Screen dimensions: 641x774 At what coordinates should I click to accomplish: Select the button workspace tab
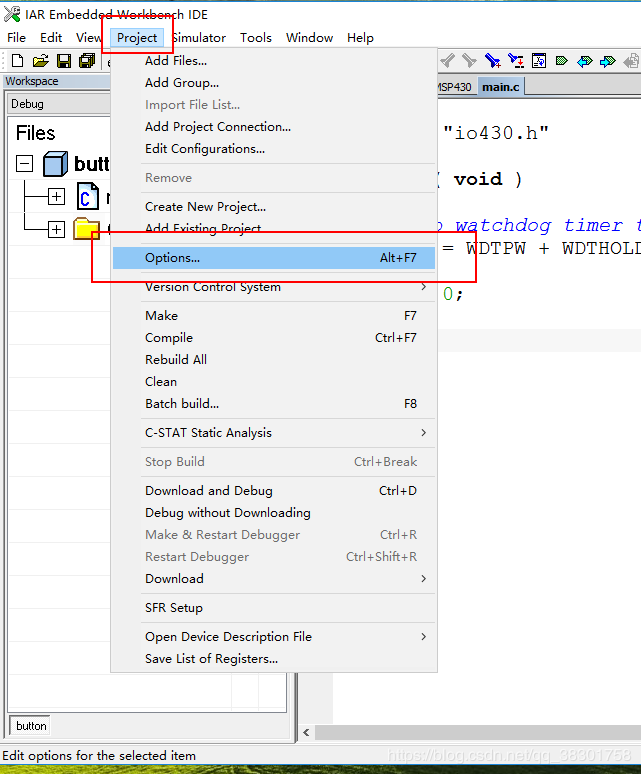pyautogui.click(x=31, y=726)
